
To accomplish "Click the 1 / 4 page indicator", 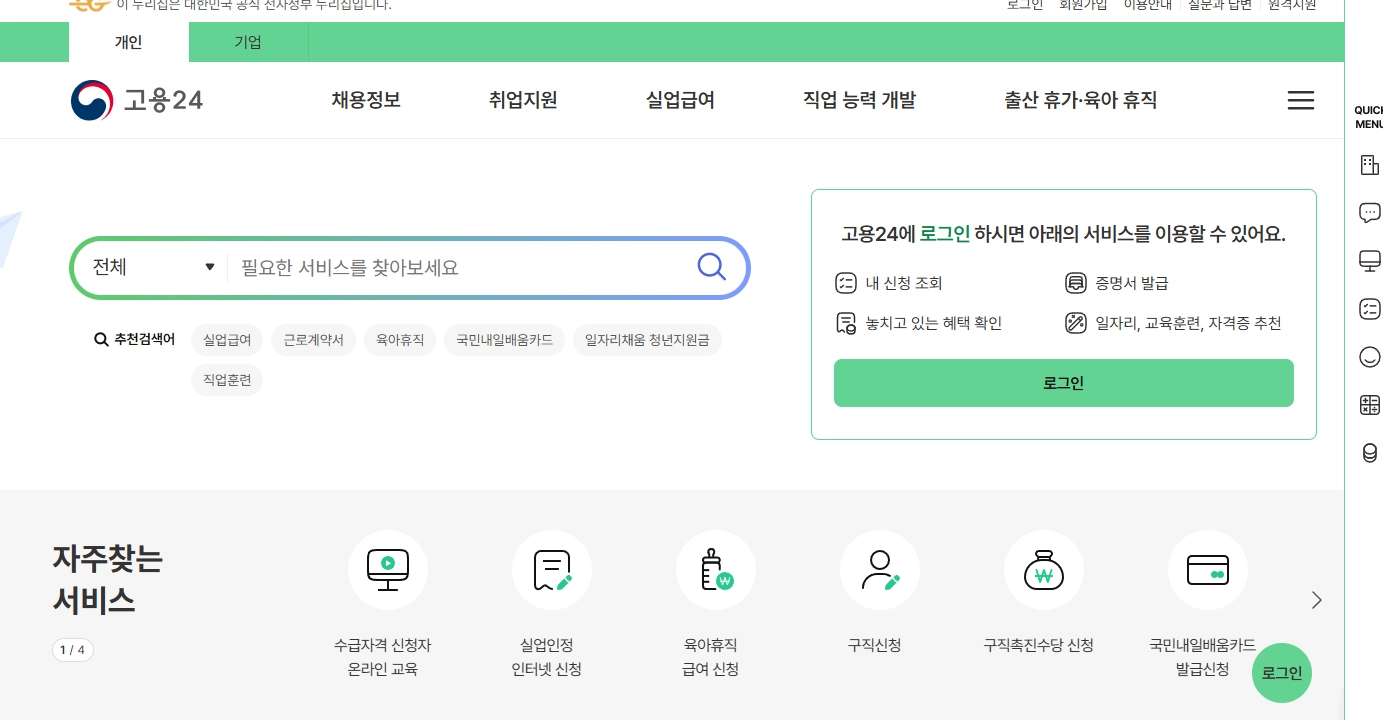I will [x=73, y=650].
